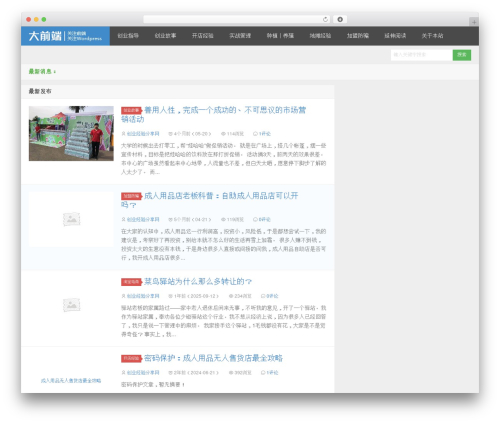Click the author icon under 菜鸟驿站 article
Screen dimensions: 500x423
[x=123, y=296]
